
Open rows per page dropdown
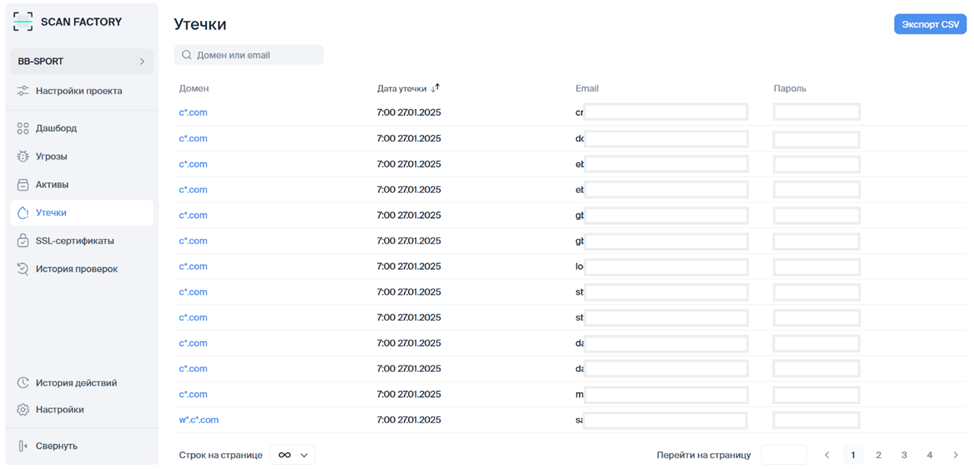click(293, 455)
